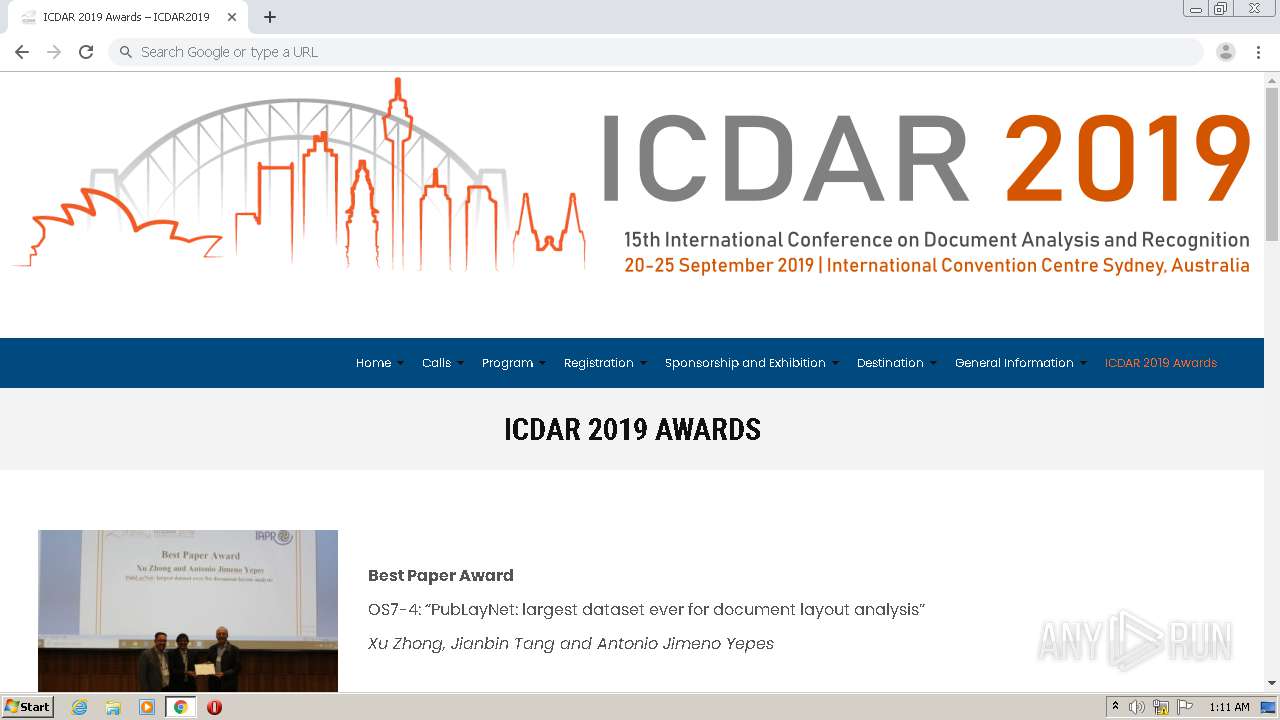Open Windows Media Player taskbar icon
This screenshot has width=1280, height=720.
tap(147, 707)
